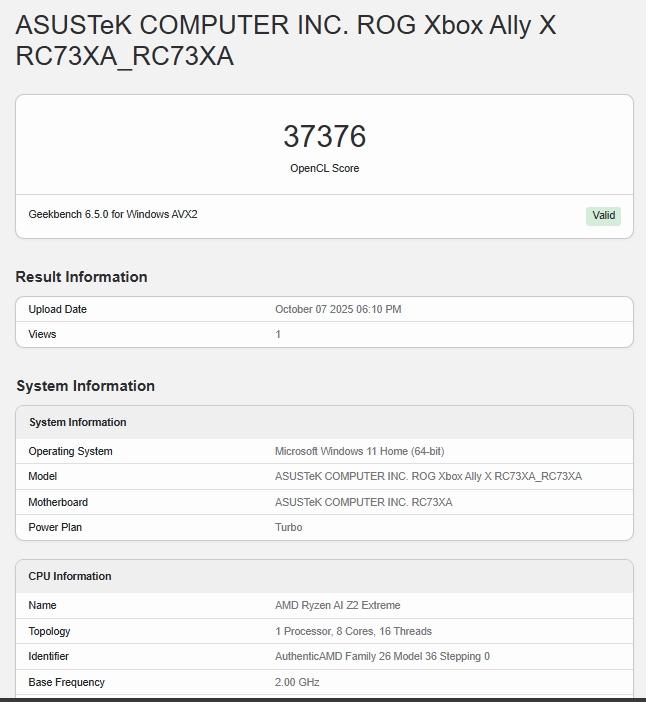Click the 37376 score number

click(324, 137)
